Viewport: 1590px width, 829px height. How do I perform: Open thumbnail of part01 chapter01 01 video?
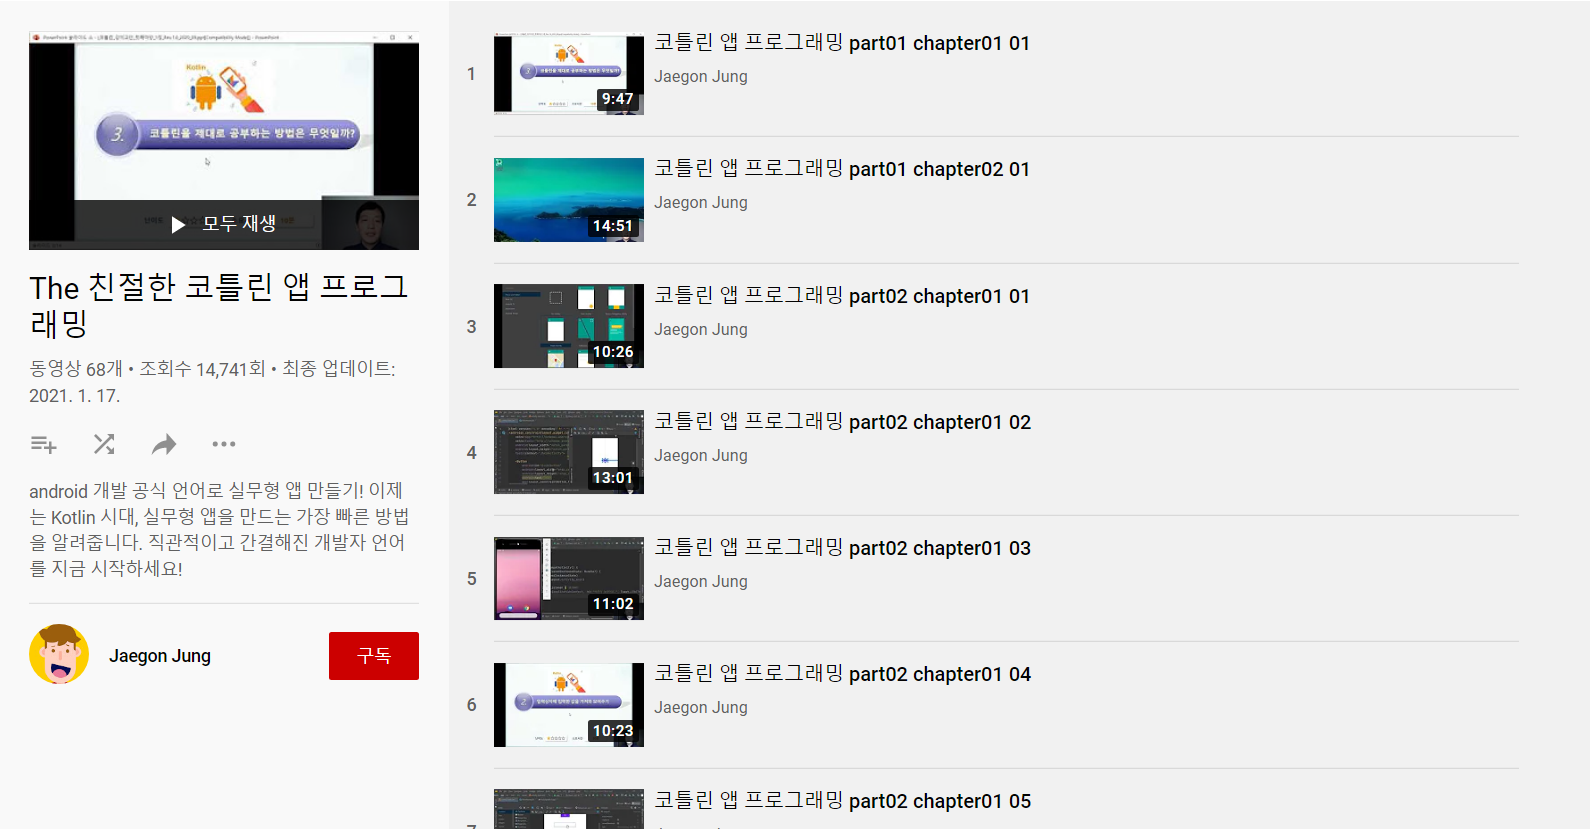click(569, 74)
